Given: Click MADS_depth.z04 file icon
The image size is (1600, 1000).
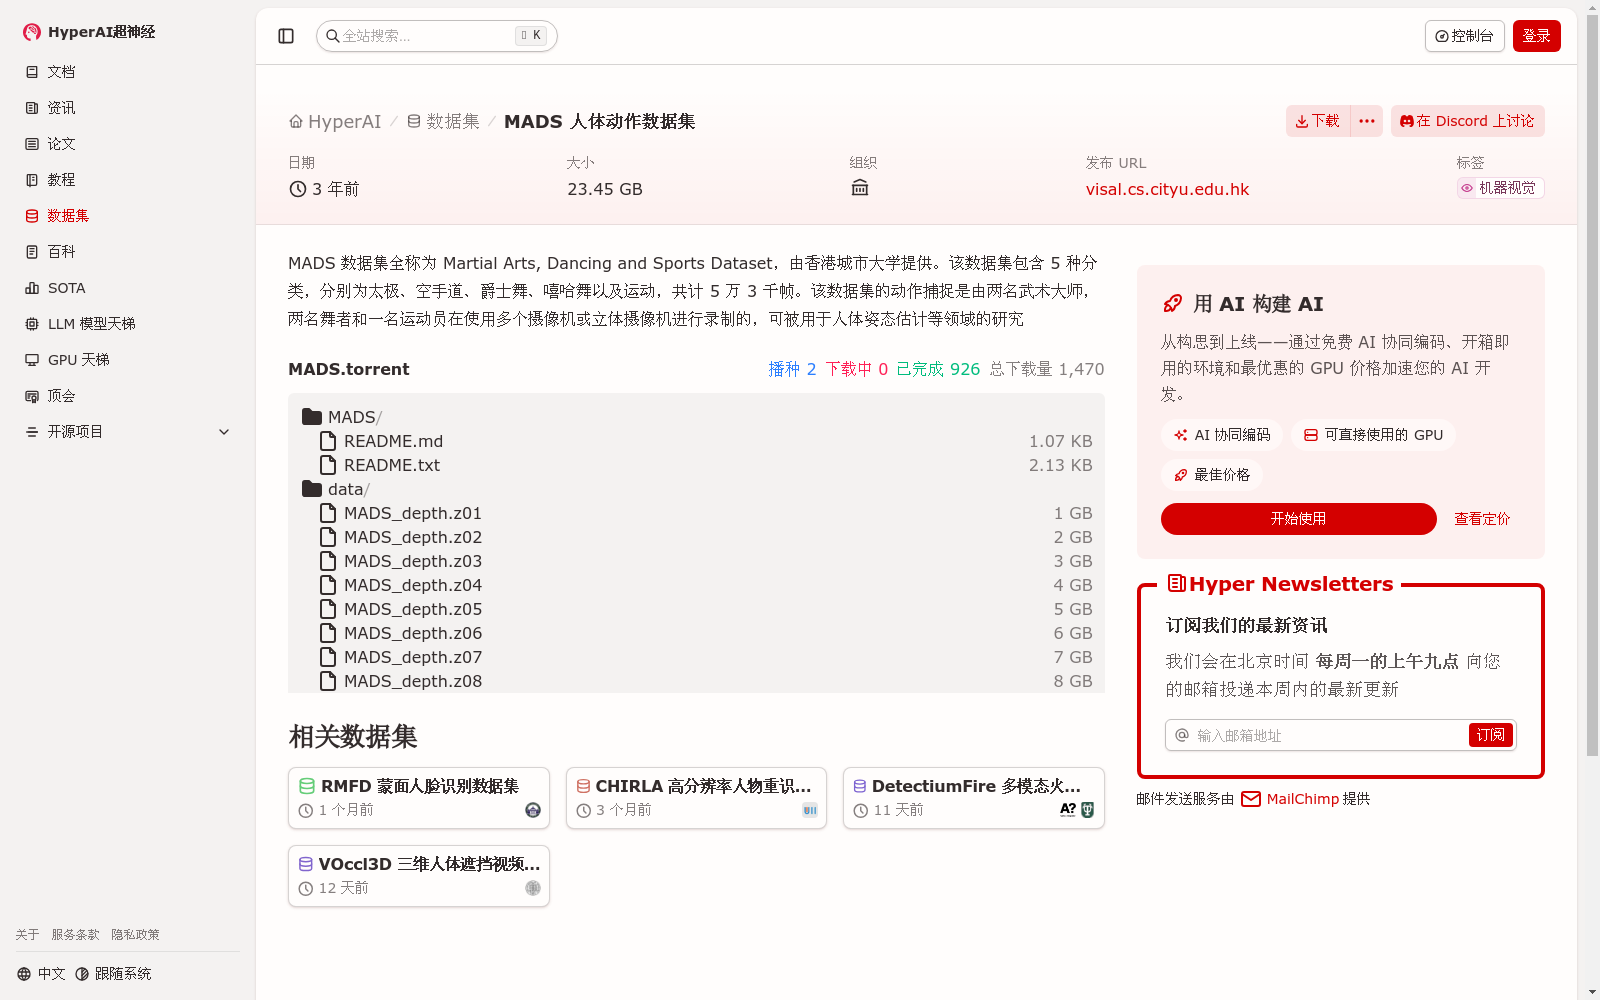Looking at the screenshot, I should click(x=327, y=585).
